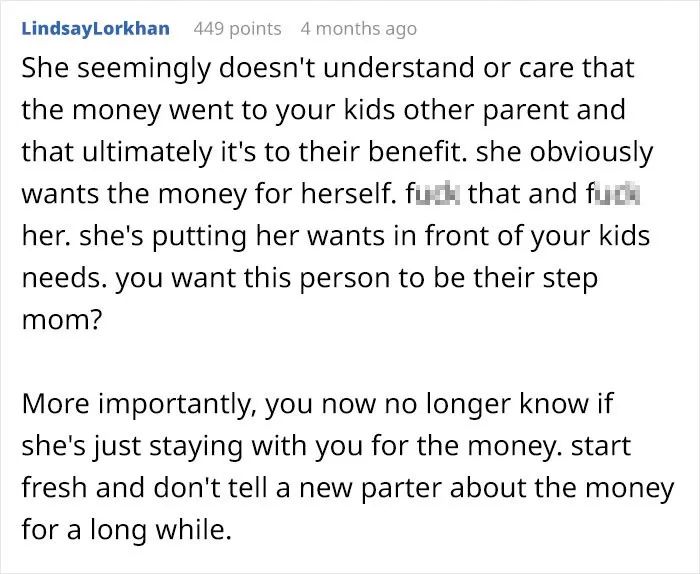Click 'More importantly,' starting the second paragraph

tap(138, 404)
